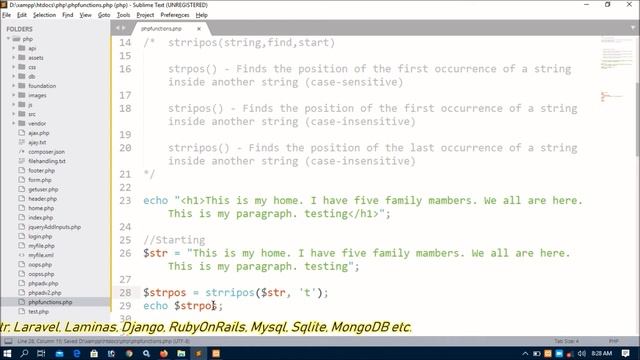Expand the css folder
The image size is (640, 360).
tap(13, 67)
